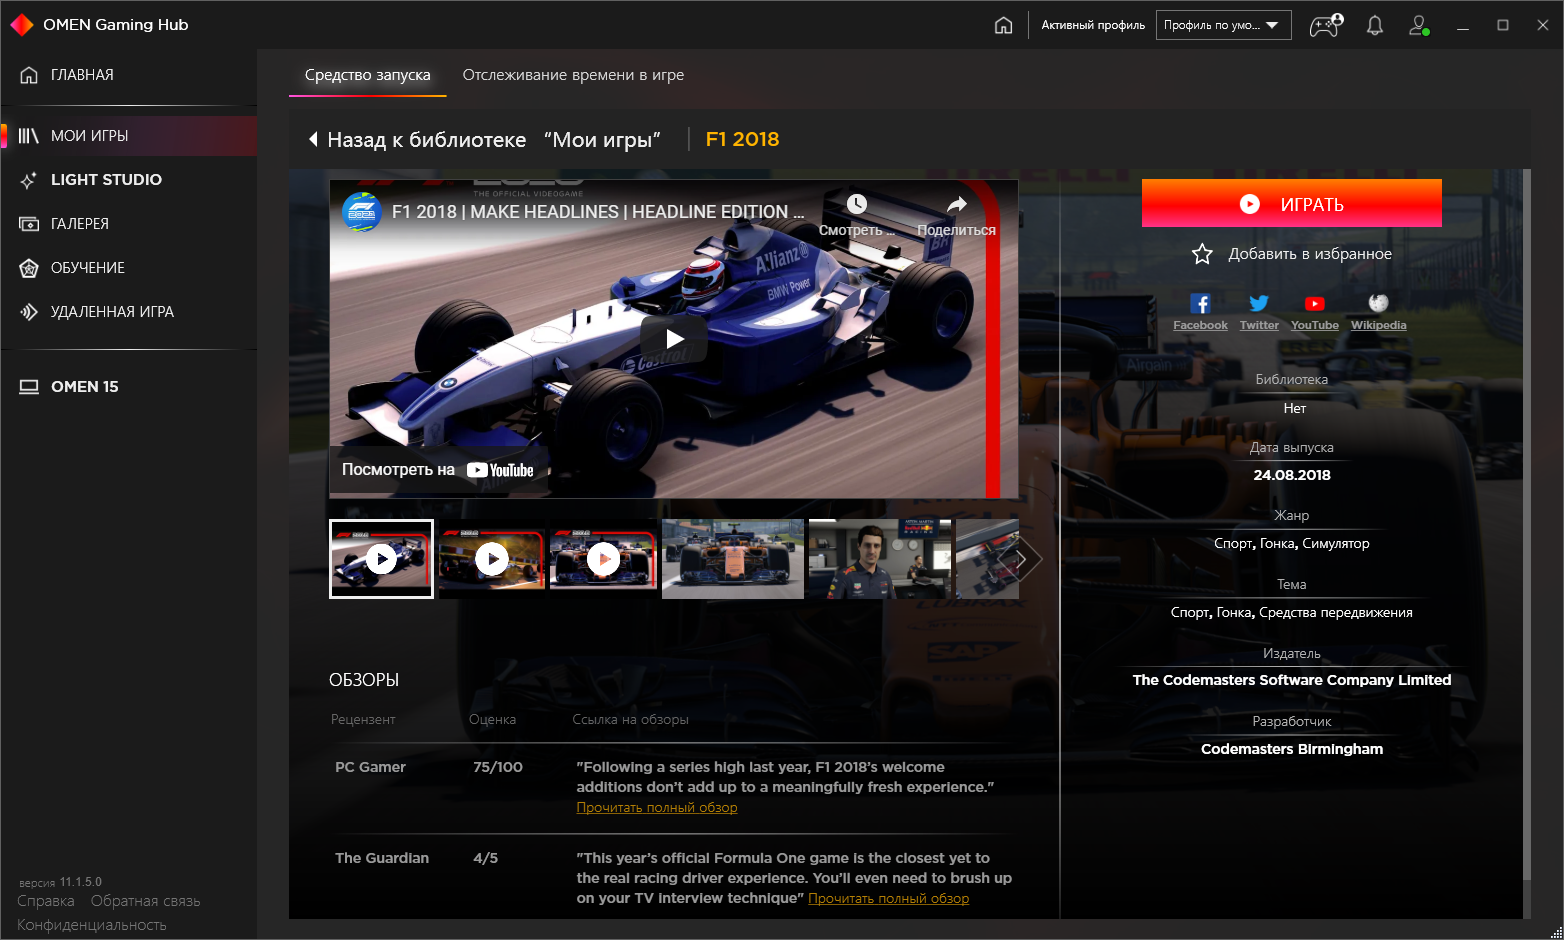Click the game page vertical scrollbar

[1526, 525]
